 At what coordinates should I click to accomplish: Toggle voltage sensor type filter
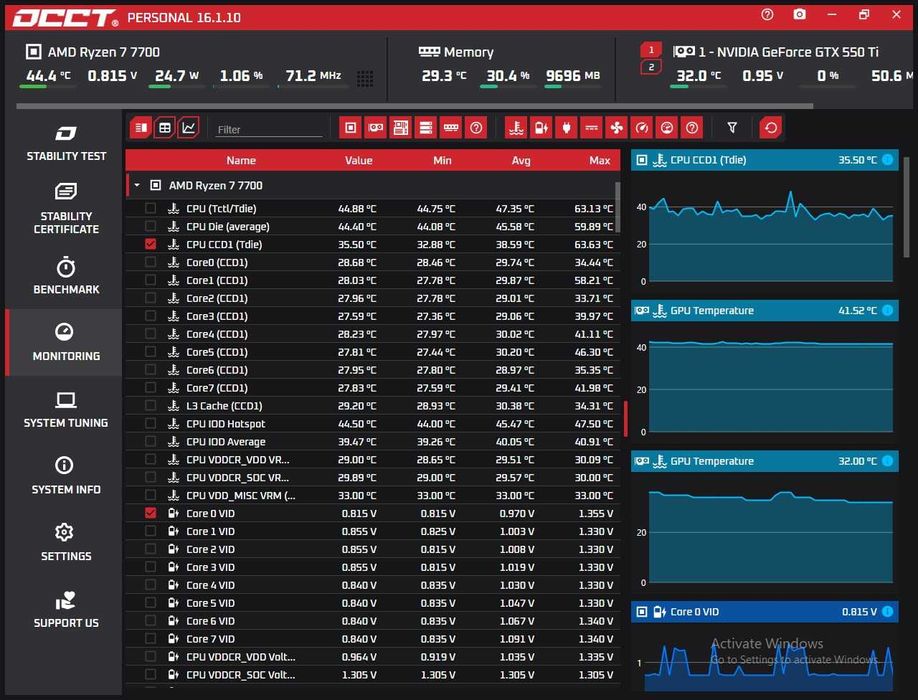point(541,128)
